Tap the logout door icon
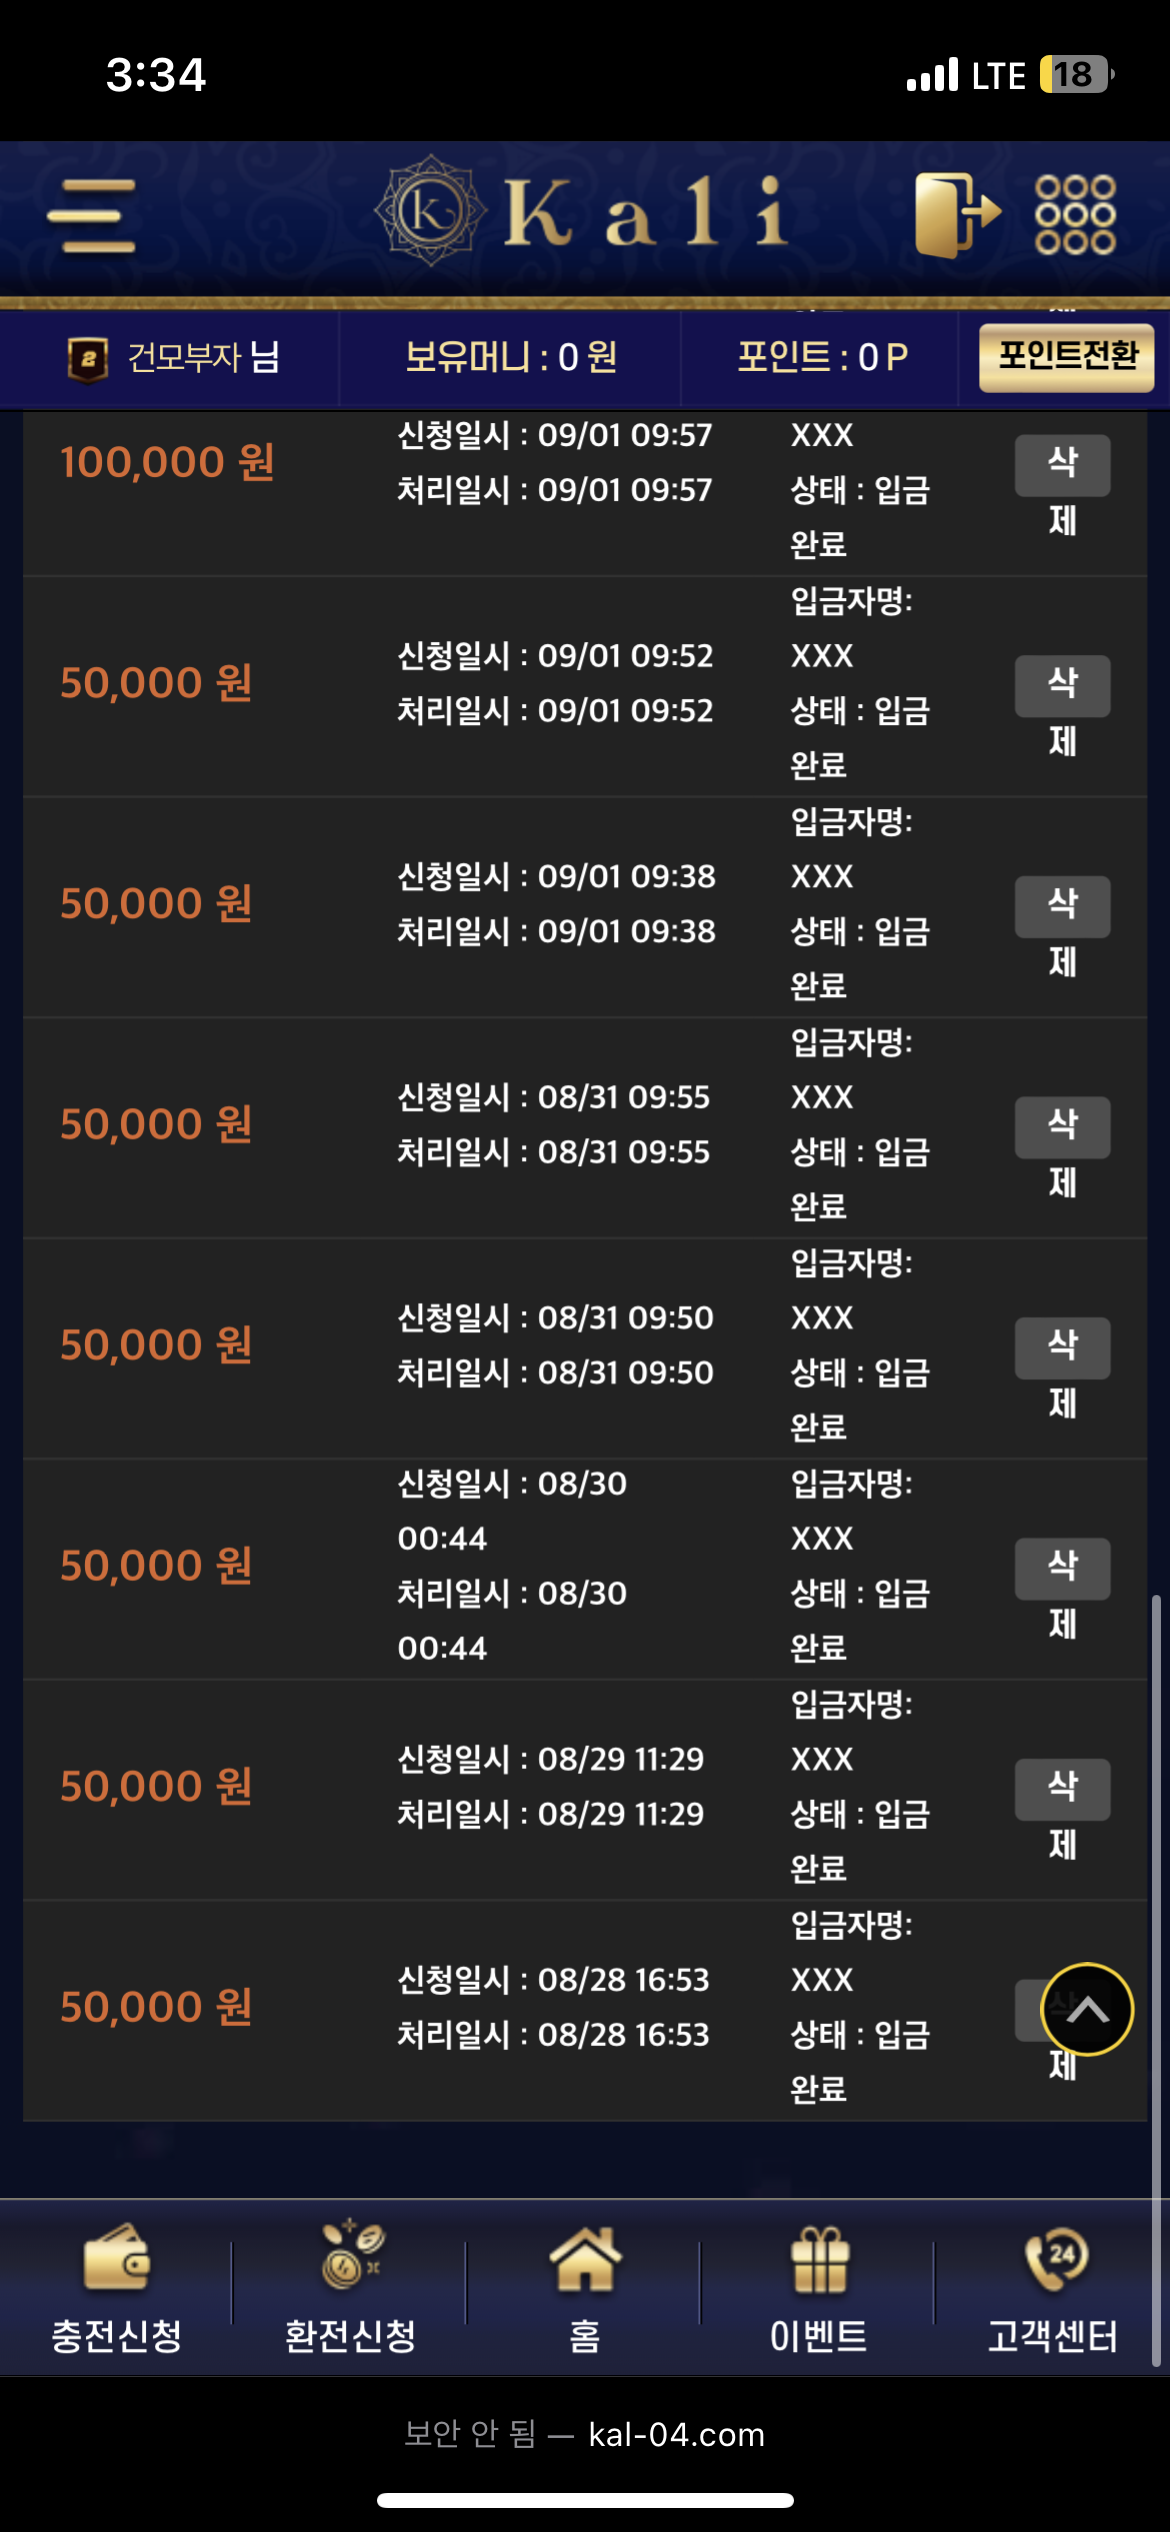The image size is (1170, 2532). click(x=957, y=214)
